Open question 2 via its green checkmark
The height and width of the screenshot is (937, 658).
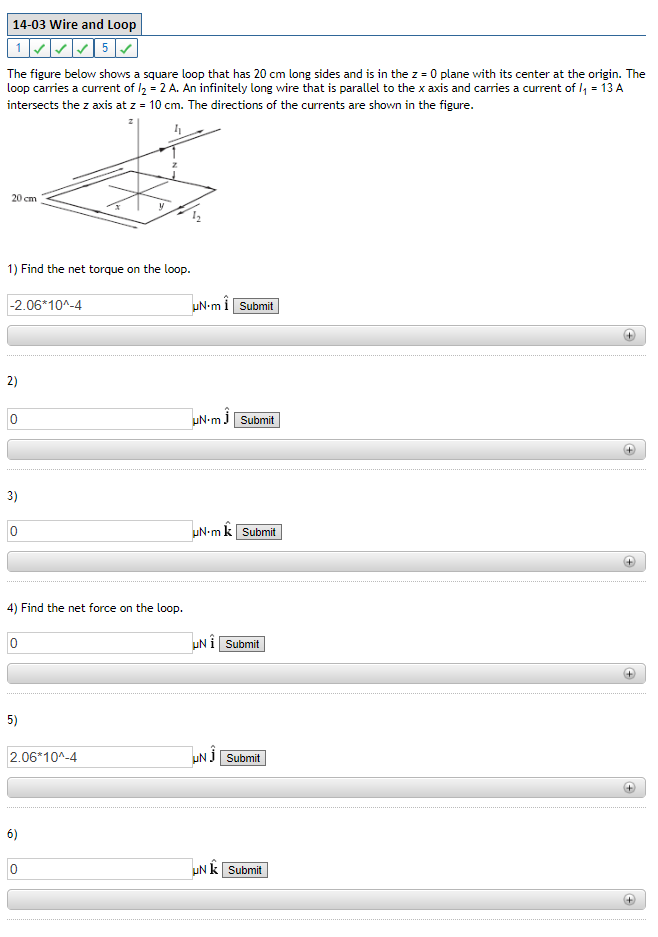tap(39, 47)
